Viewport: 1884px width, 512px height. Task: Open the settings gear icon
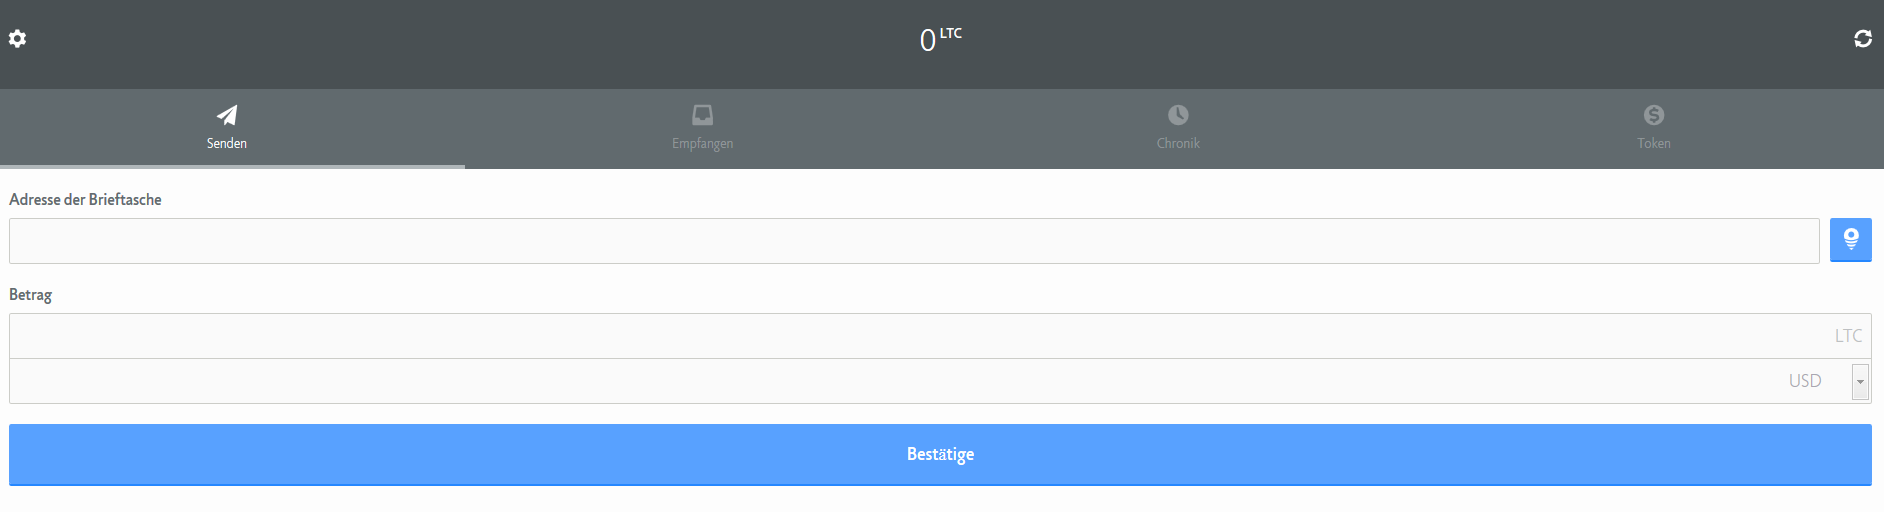17,39
